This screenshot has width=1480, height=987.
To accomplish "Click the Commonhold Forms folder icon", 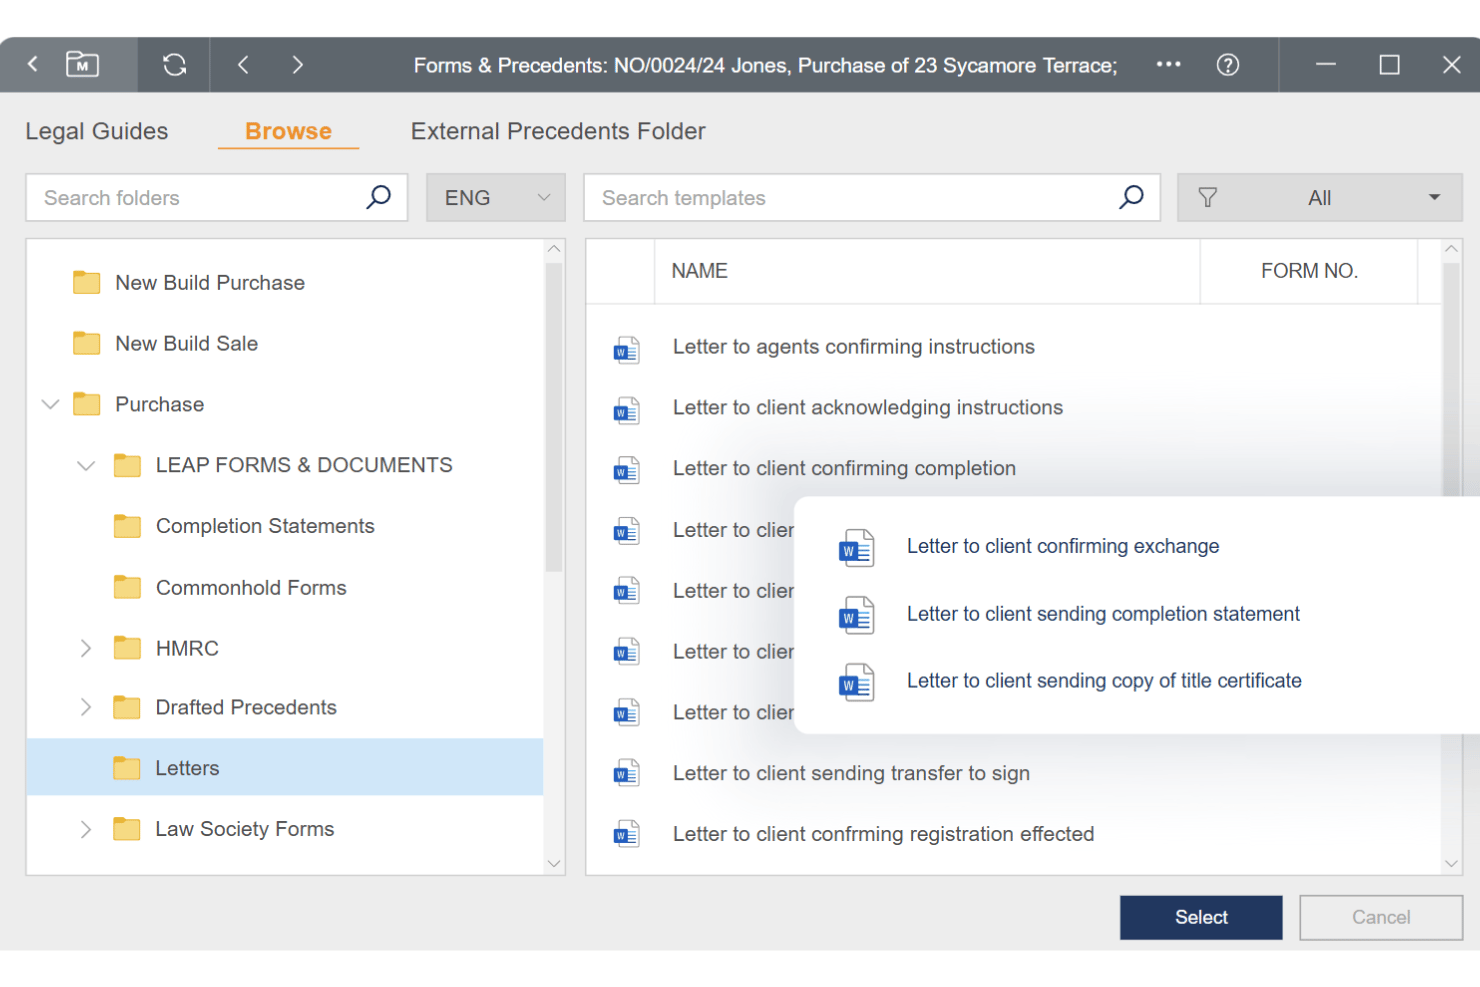I will [x=127, y=587].
